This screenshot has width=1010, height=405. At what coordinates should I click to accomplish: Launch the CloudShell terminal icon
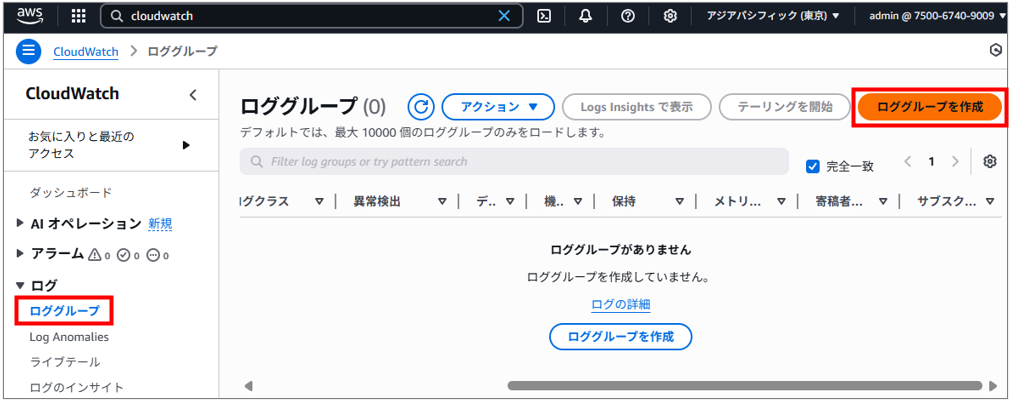pos(544,17)
